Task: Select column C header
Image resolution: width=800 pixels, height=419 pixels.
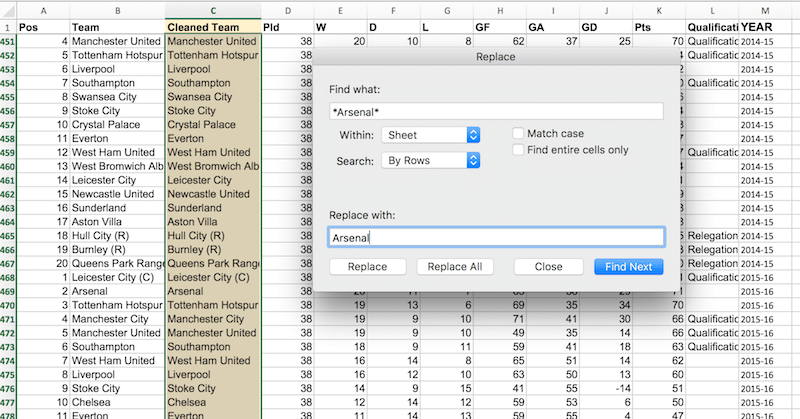Action: click(213, 11)
